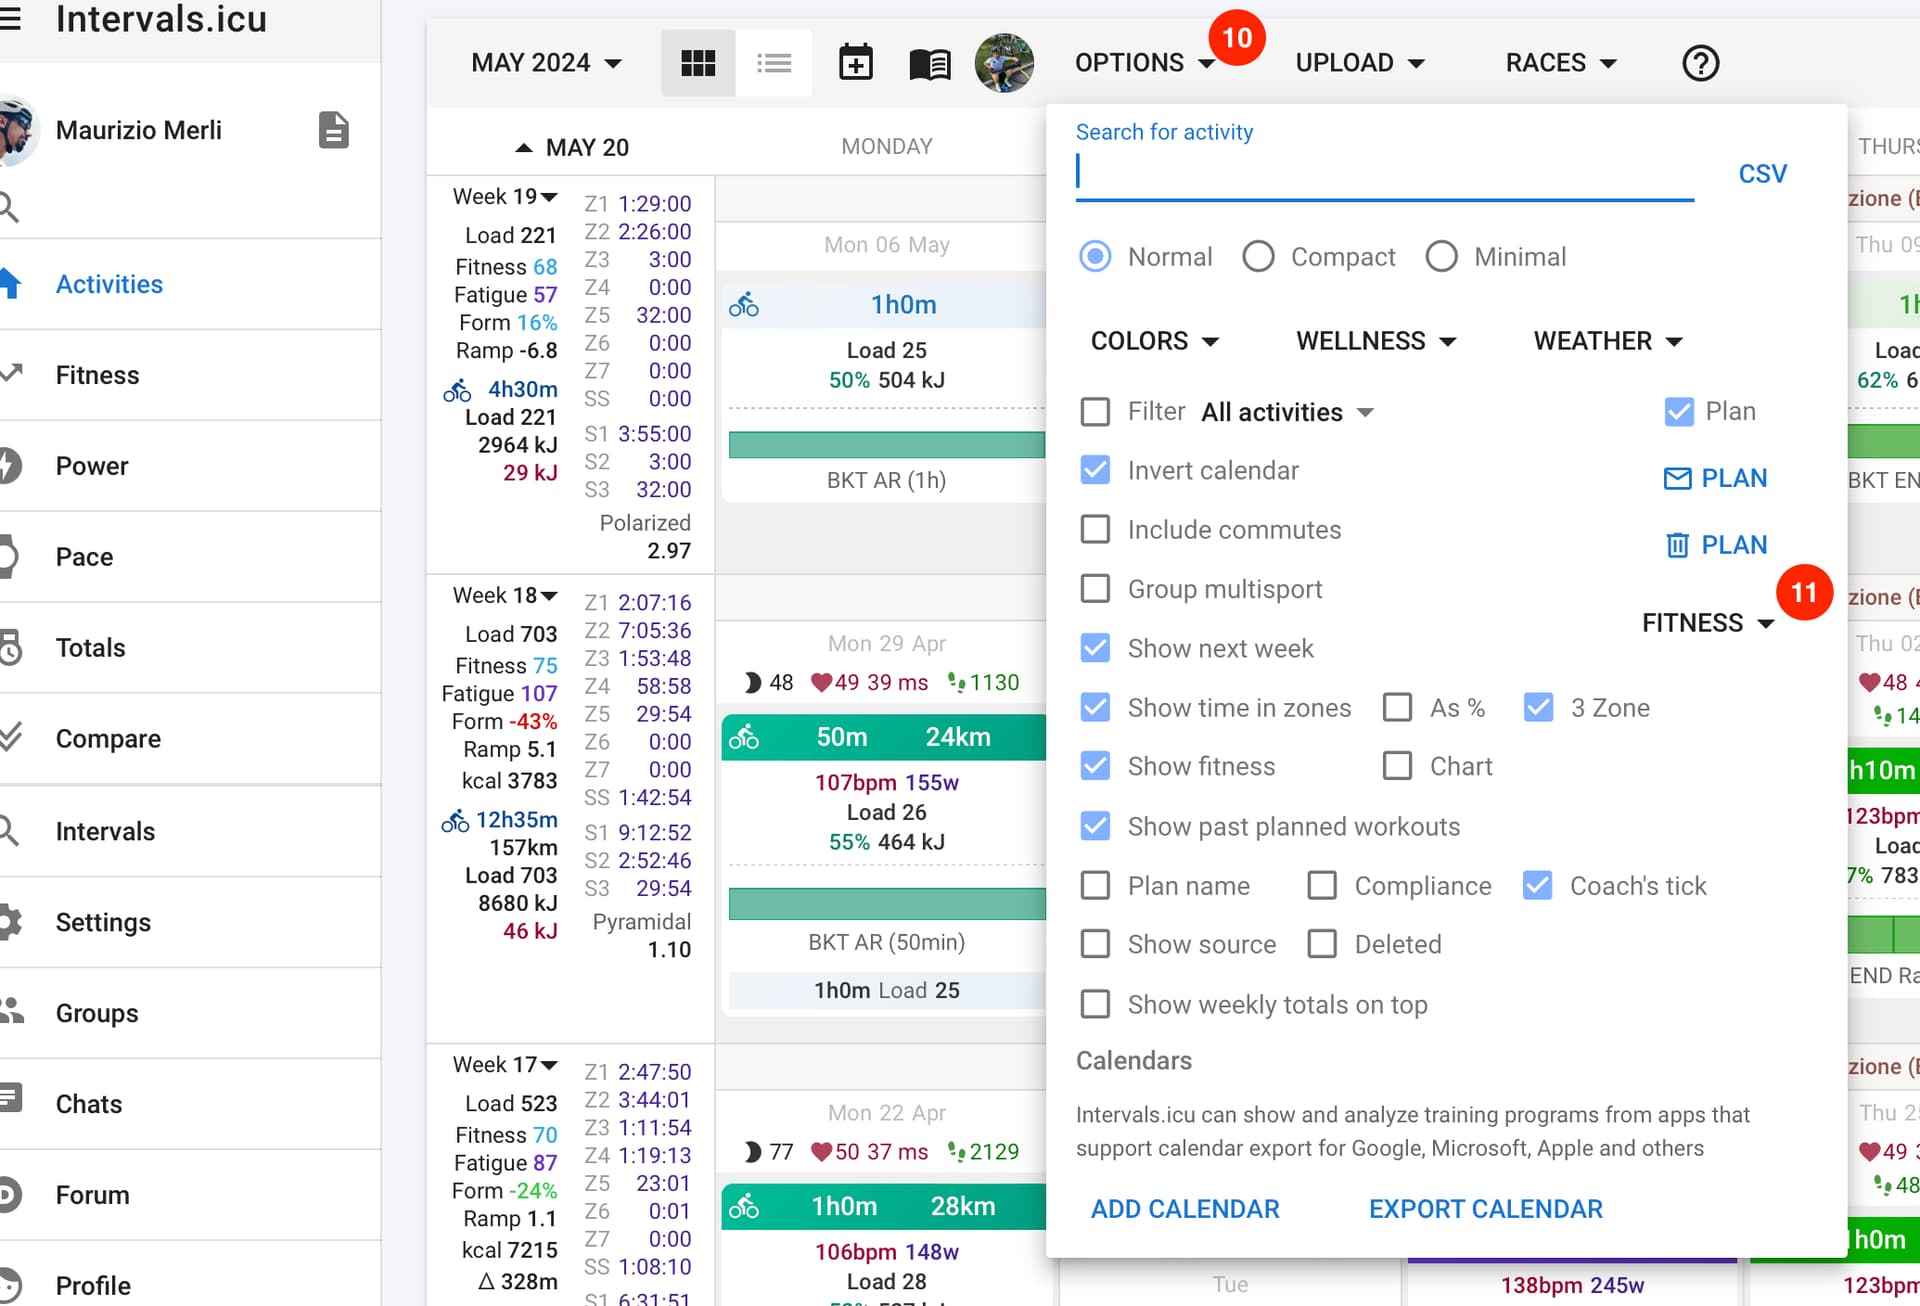Toggle the 3 Zone checkbox

click(1538, 707)
